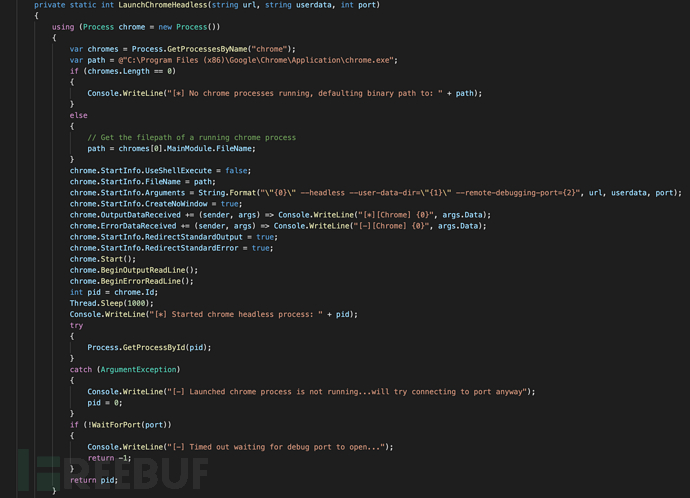
Task: Click the 'Launched chrome process is not running' message
Action: tap(347, 392)
